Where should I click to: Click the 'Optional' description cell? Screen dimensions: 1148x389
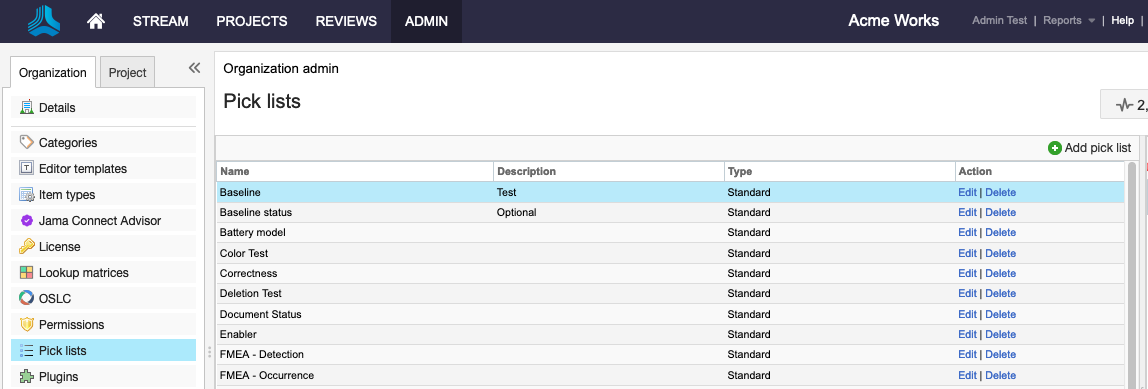click(x=516, y=212)
